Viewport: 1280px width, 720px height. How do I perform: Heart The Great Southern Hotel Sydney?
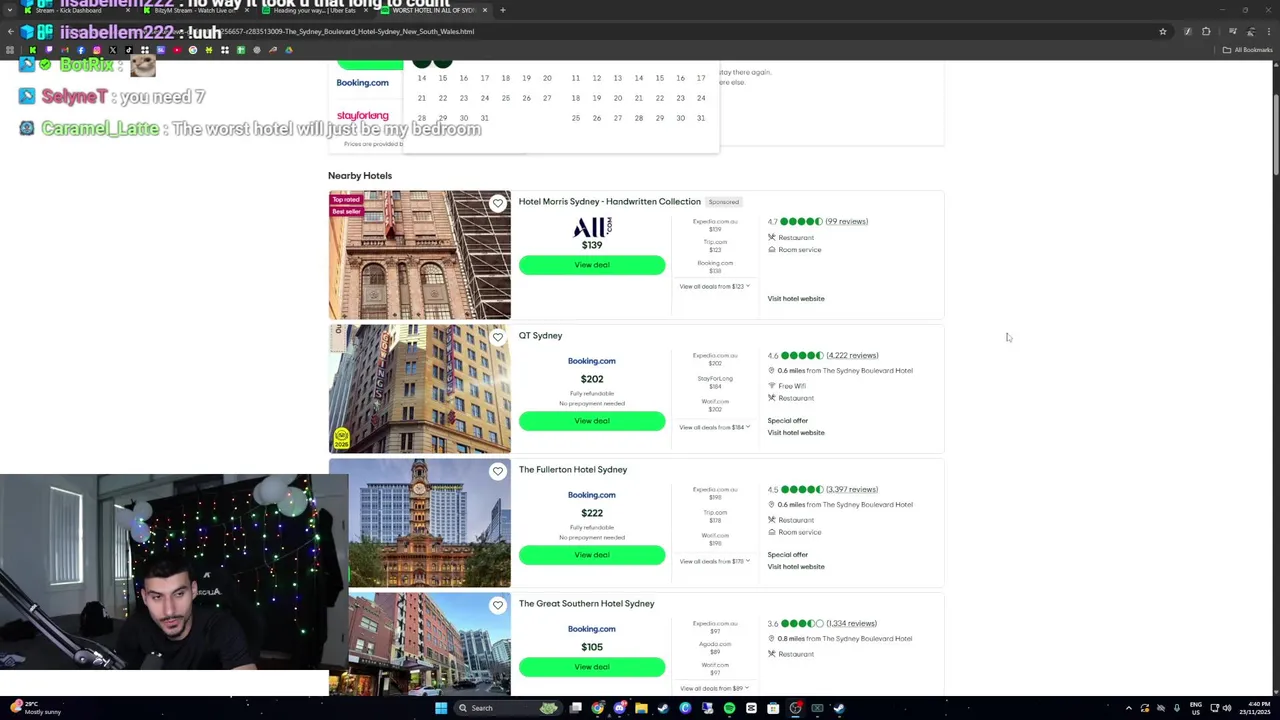[498, 605]
